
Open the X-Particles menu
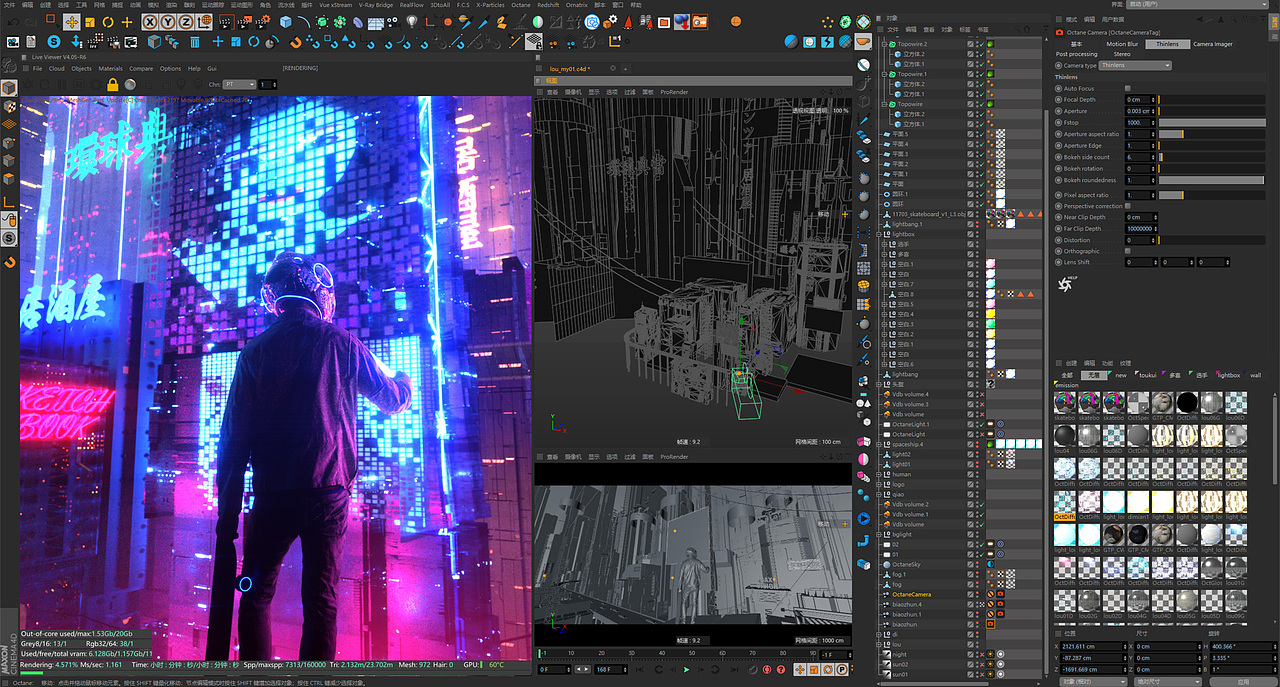pyautogui.click(x=491, y=5)
